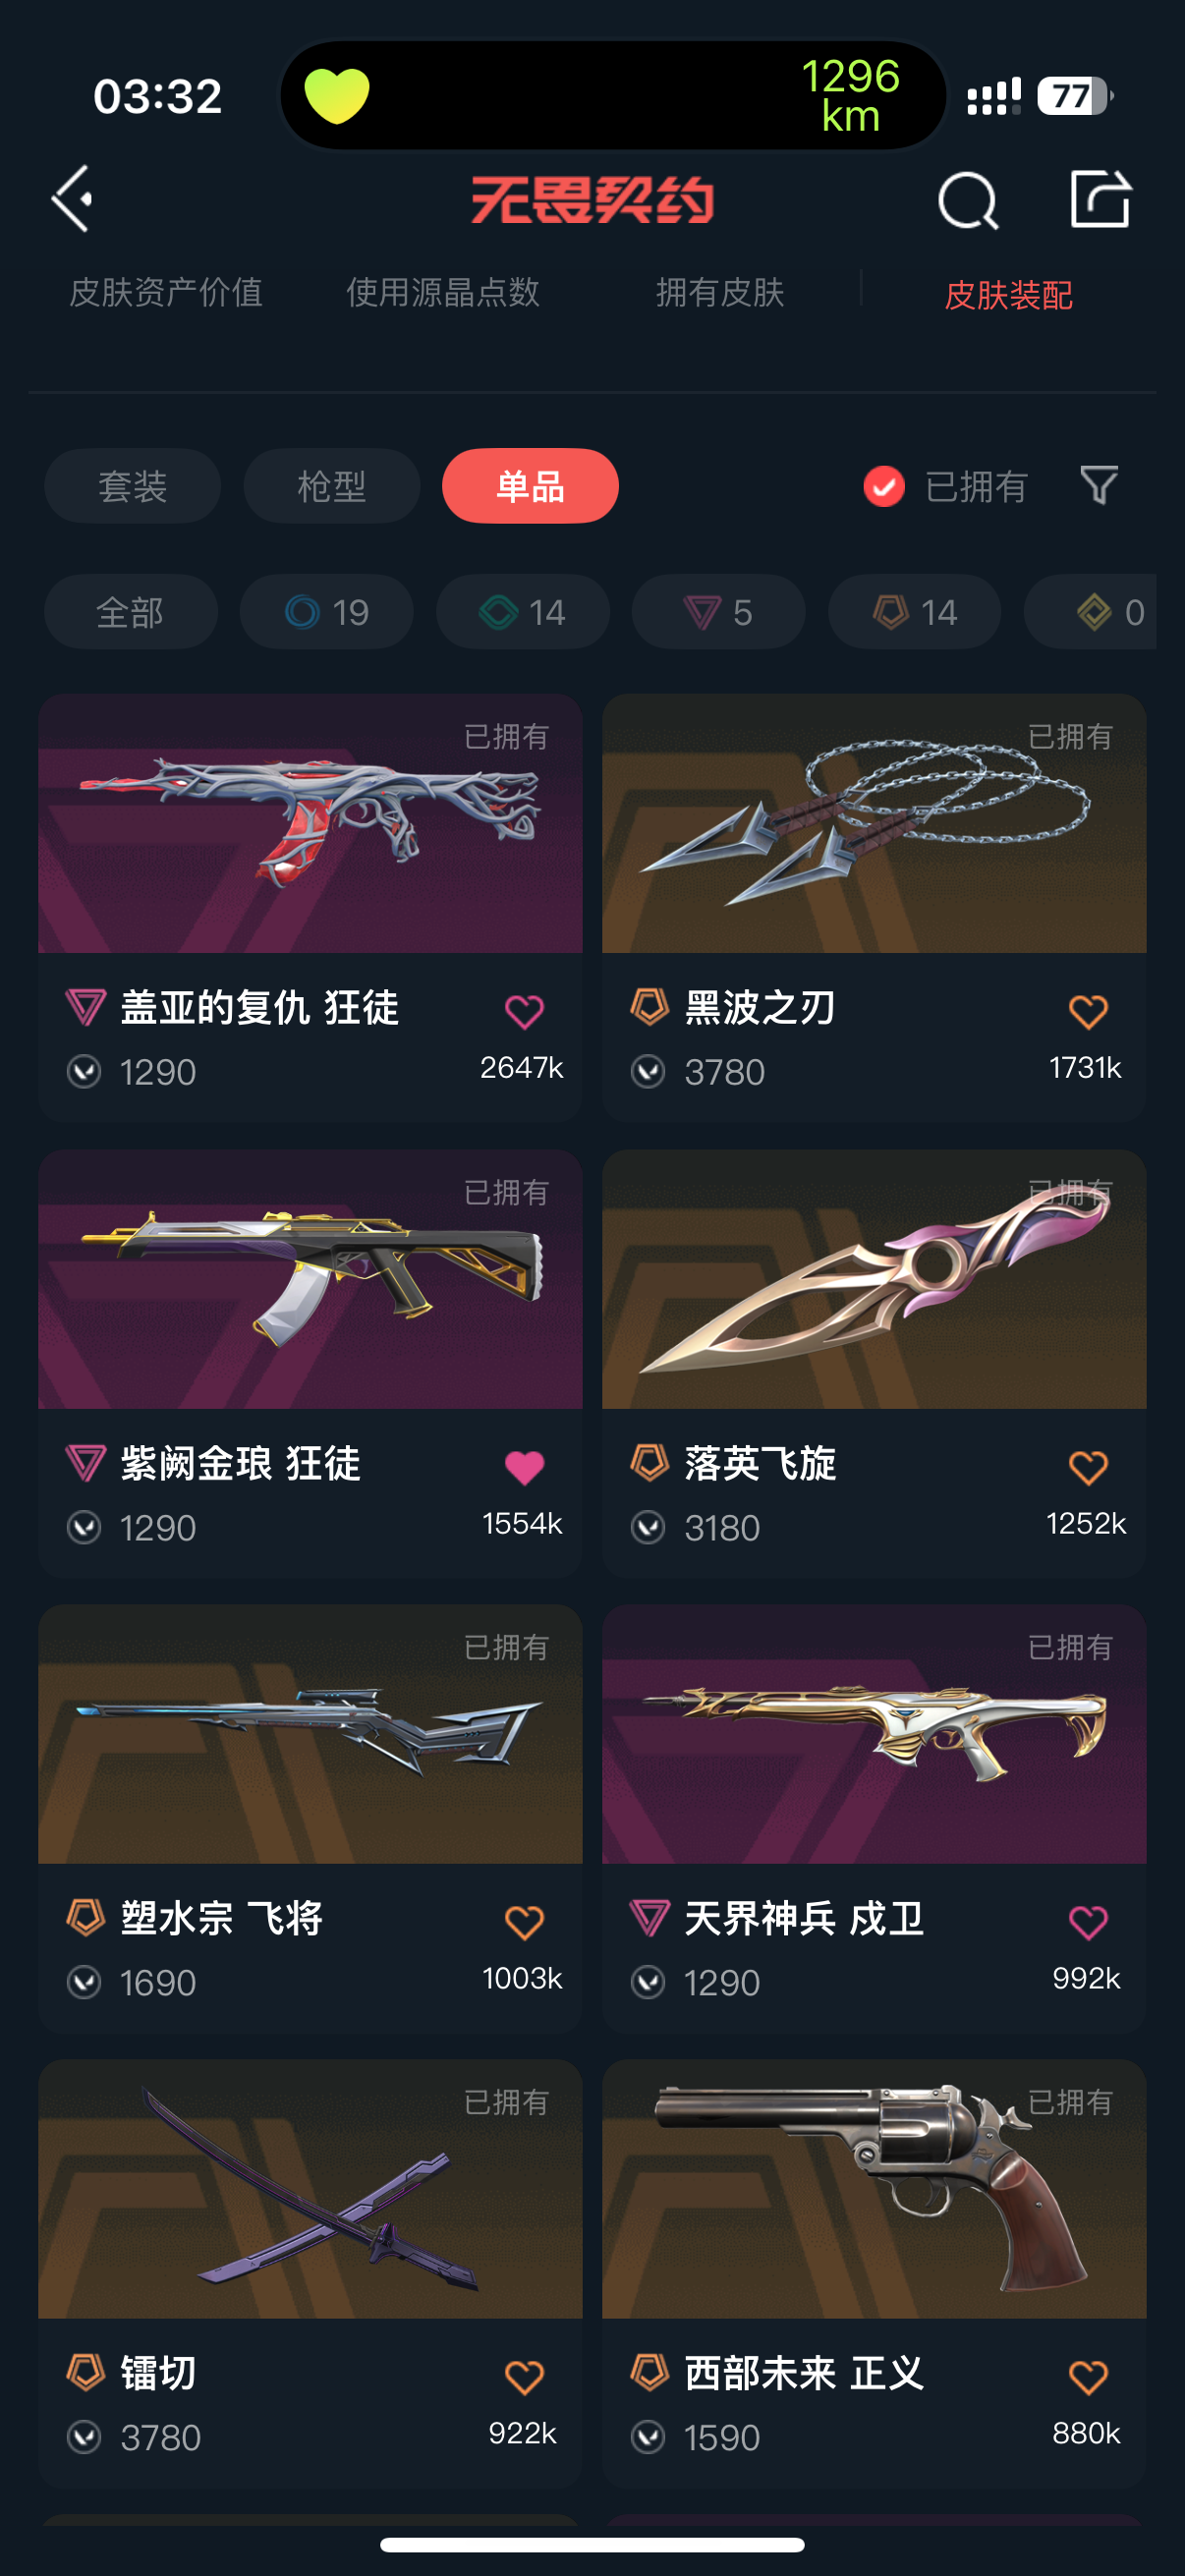Select orange tier filter showing 14

[x=914, y=612]
